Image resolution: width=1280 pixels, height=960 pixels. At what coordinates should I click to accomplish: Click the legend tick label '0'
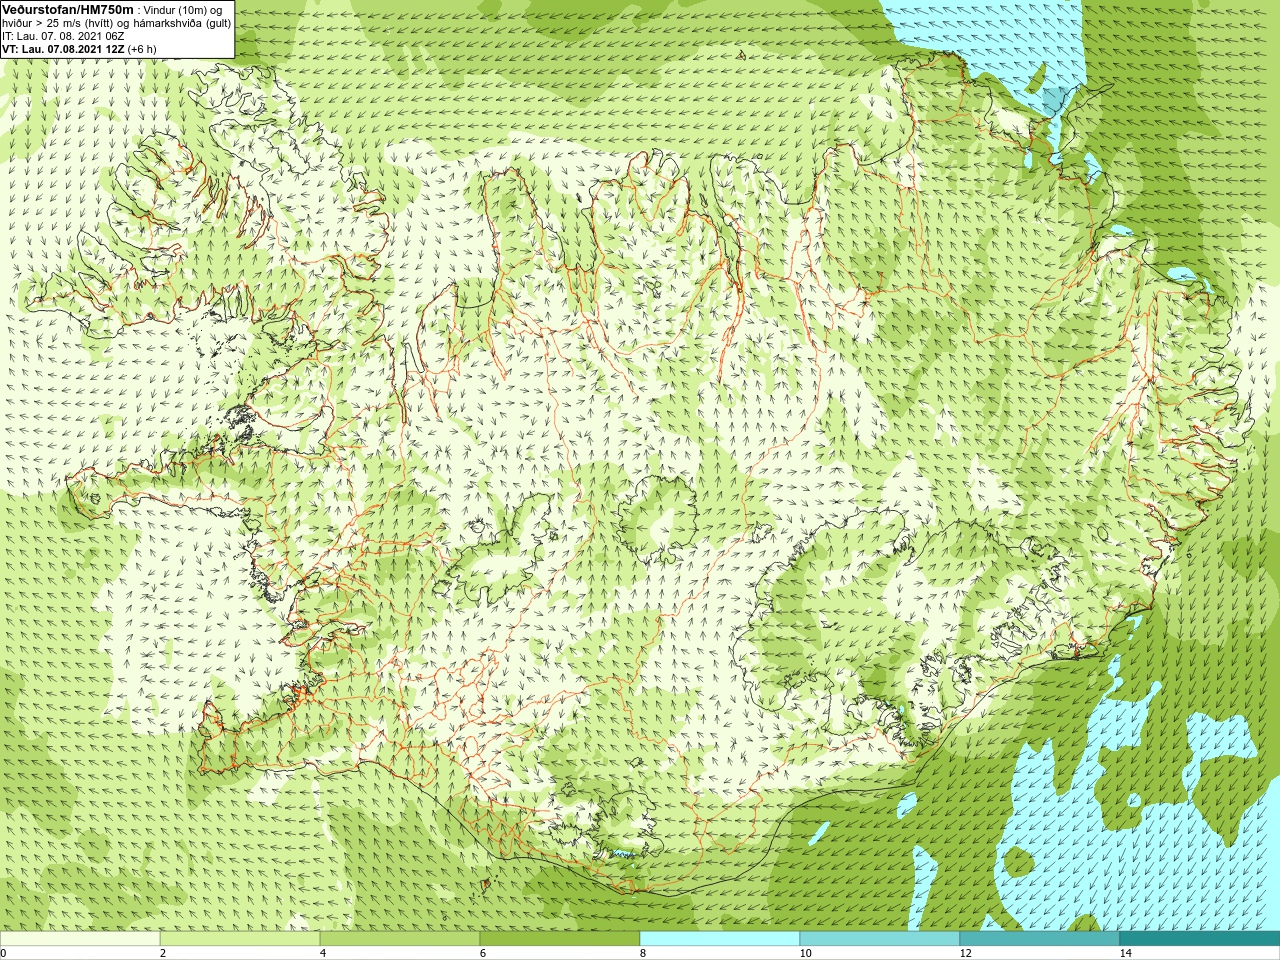tap(4, 953)
